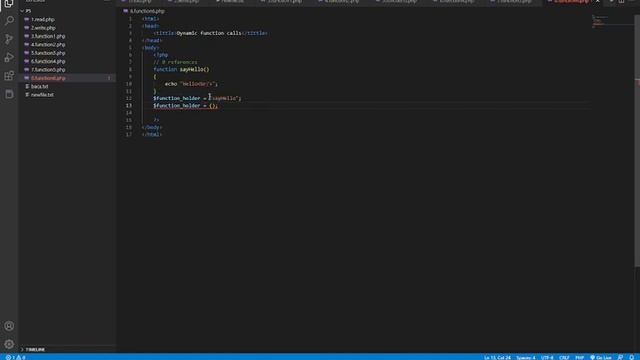Change encoding via UTF-8 status item
The width and height of the screenshot is (640, 360).
tap(547, 357)
